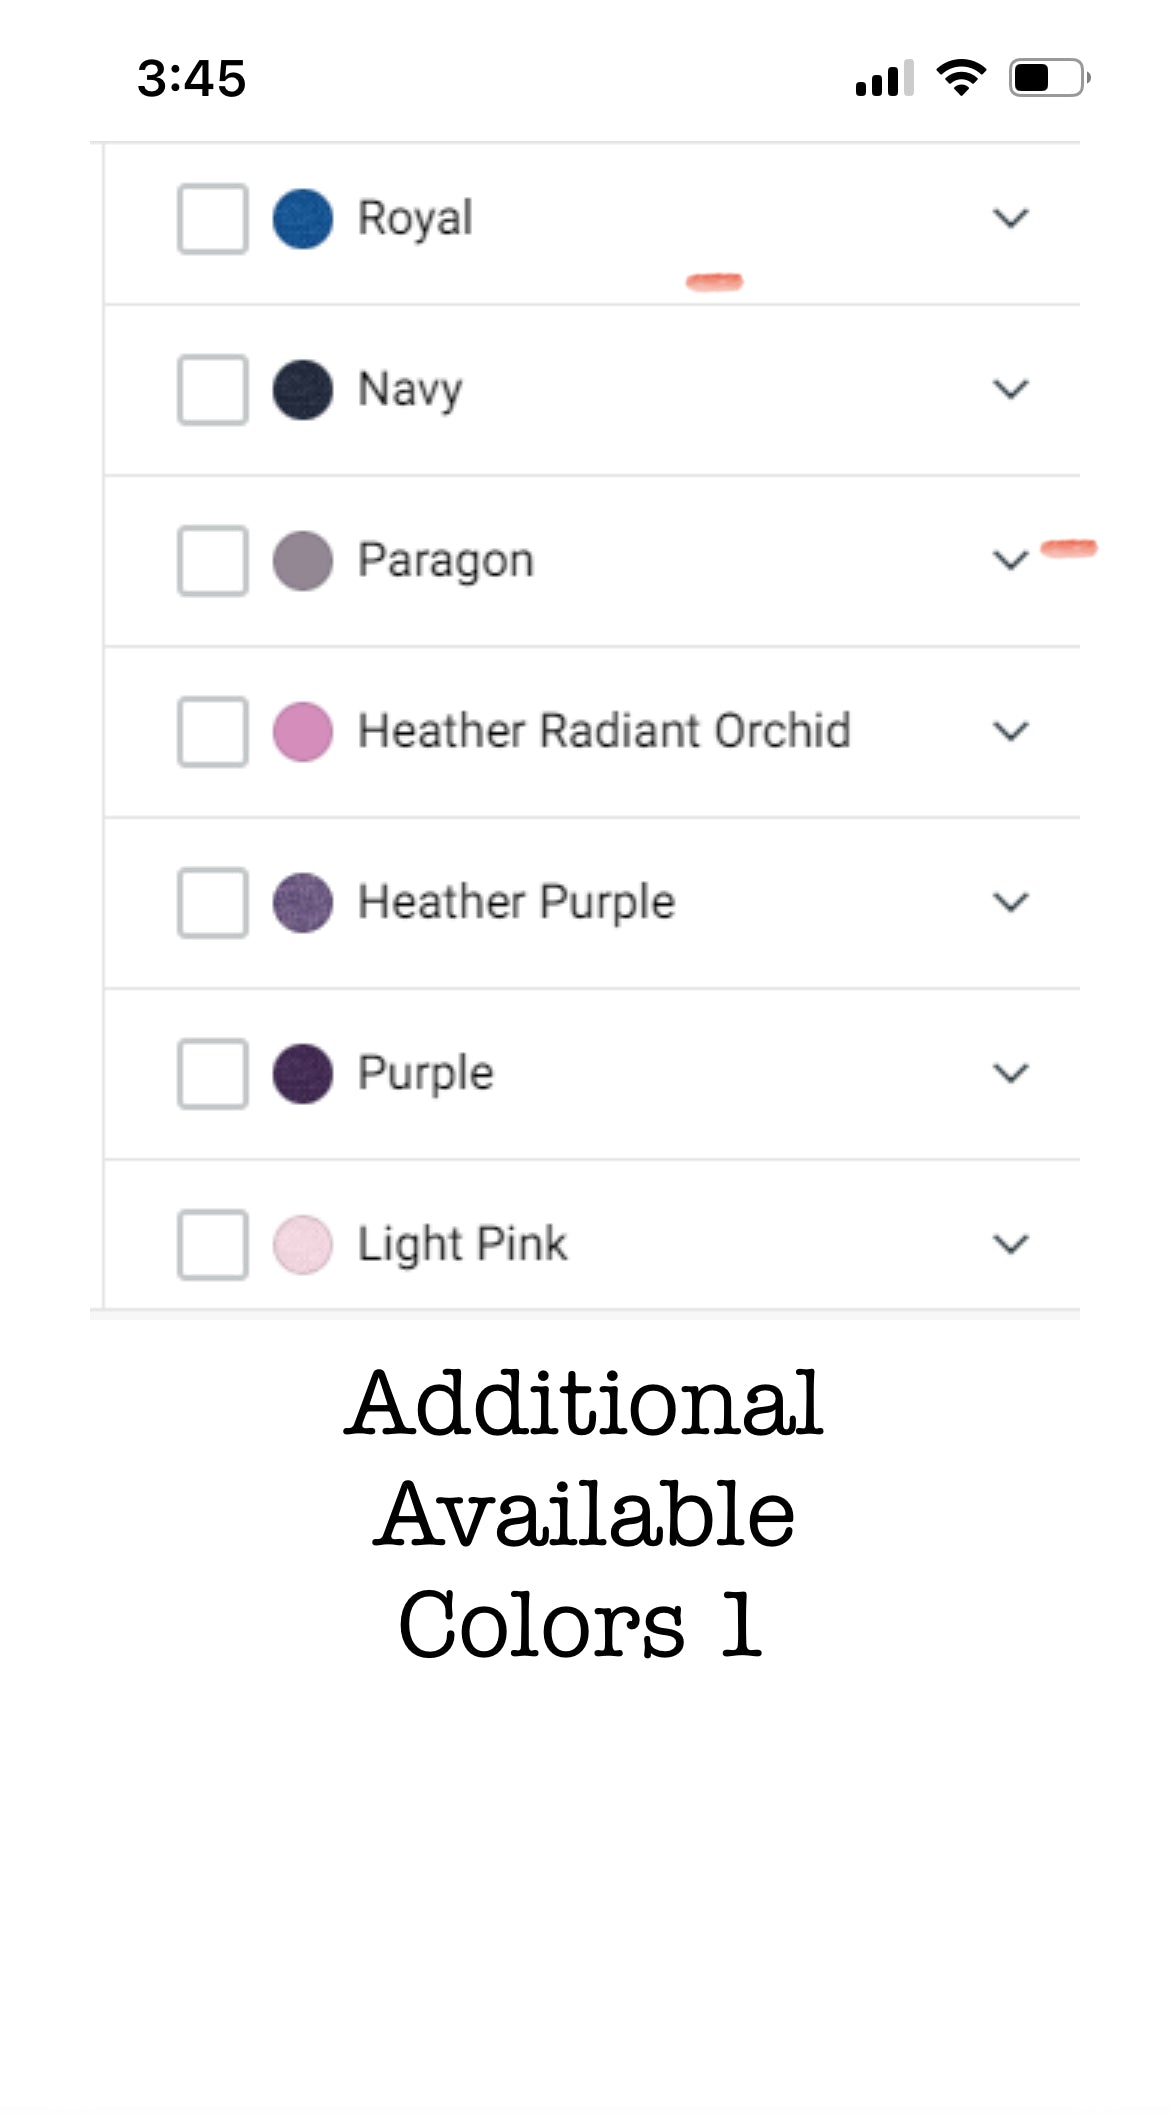Expand the Heather Radiant Orchid chevron

[1011, 731]
